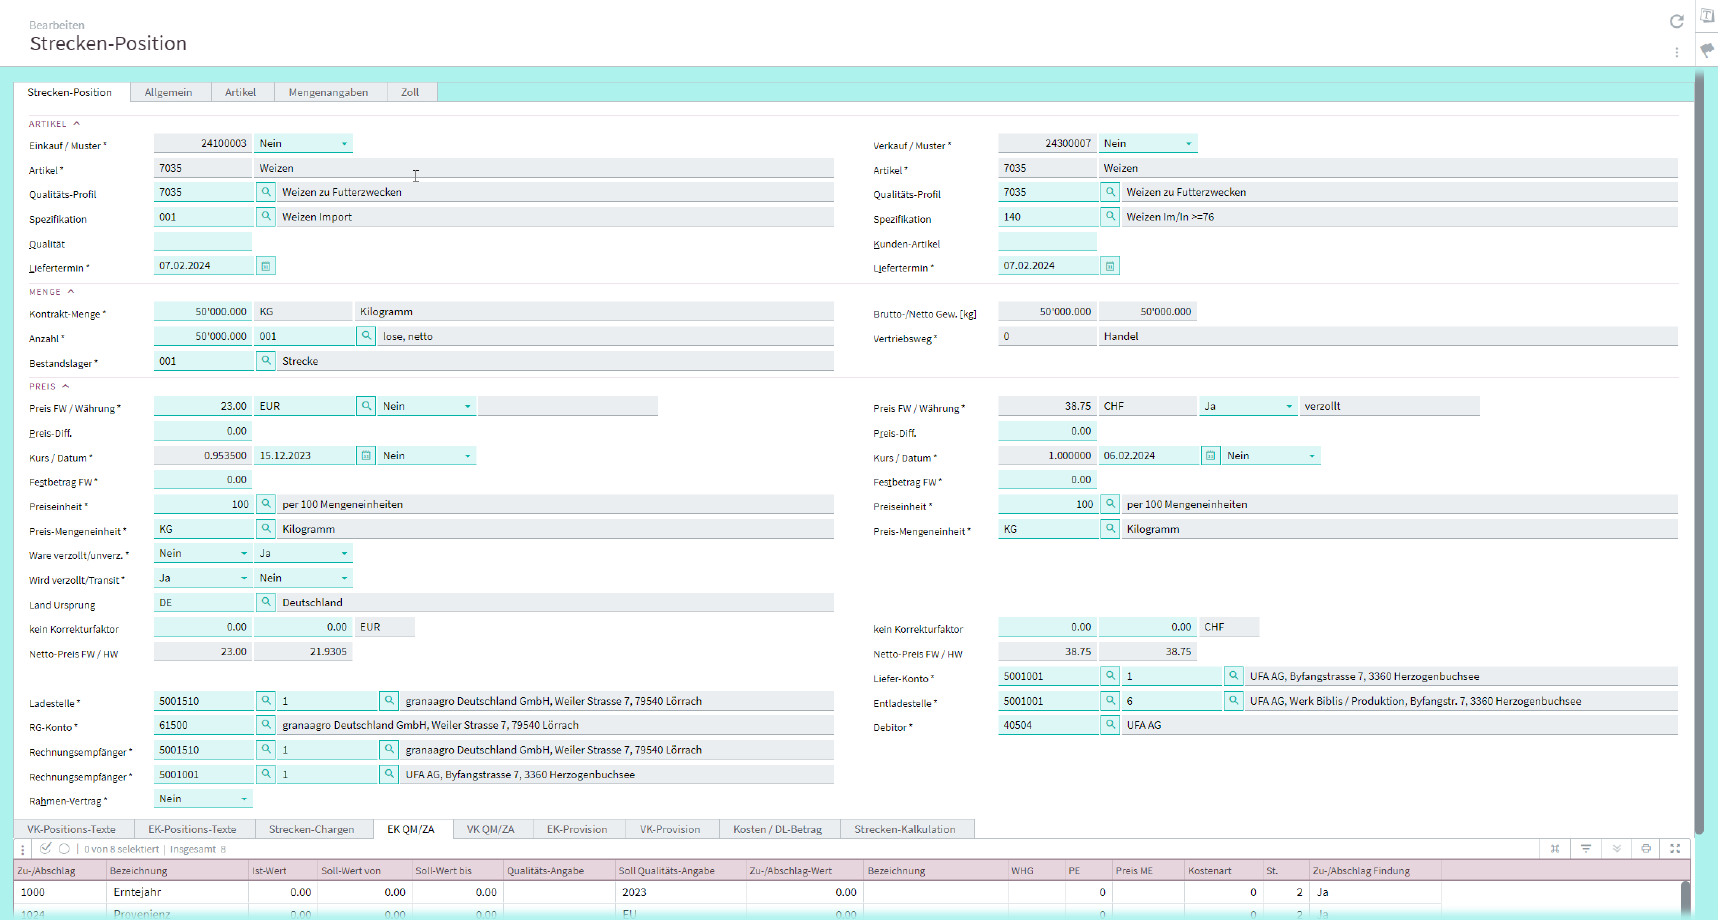Open Einkauf / Muster Nein dropdown
1718x922 pixels.
303,144
